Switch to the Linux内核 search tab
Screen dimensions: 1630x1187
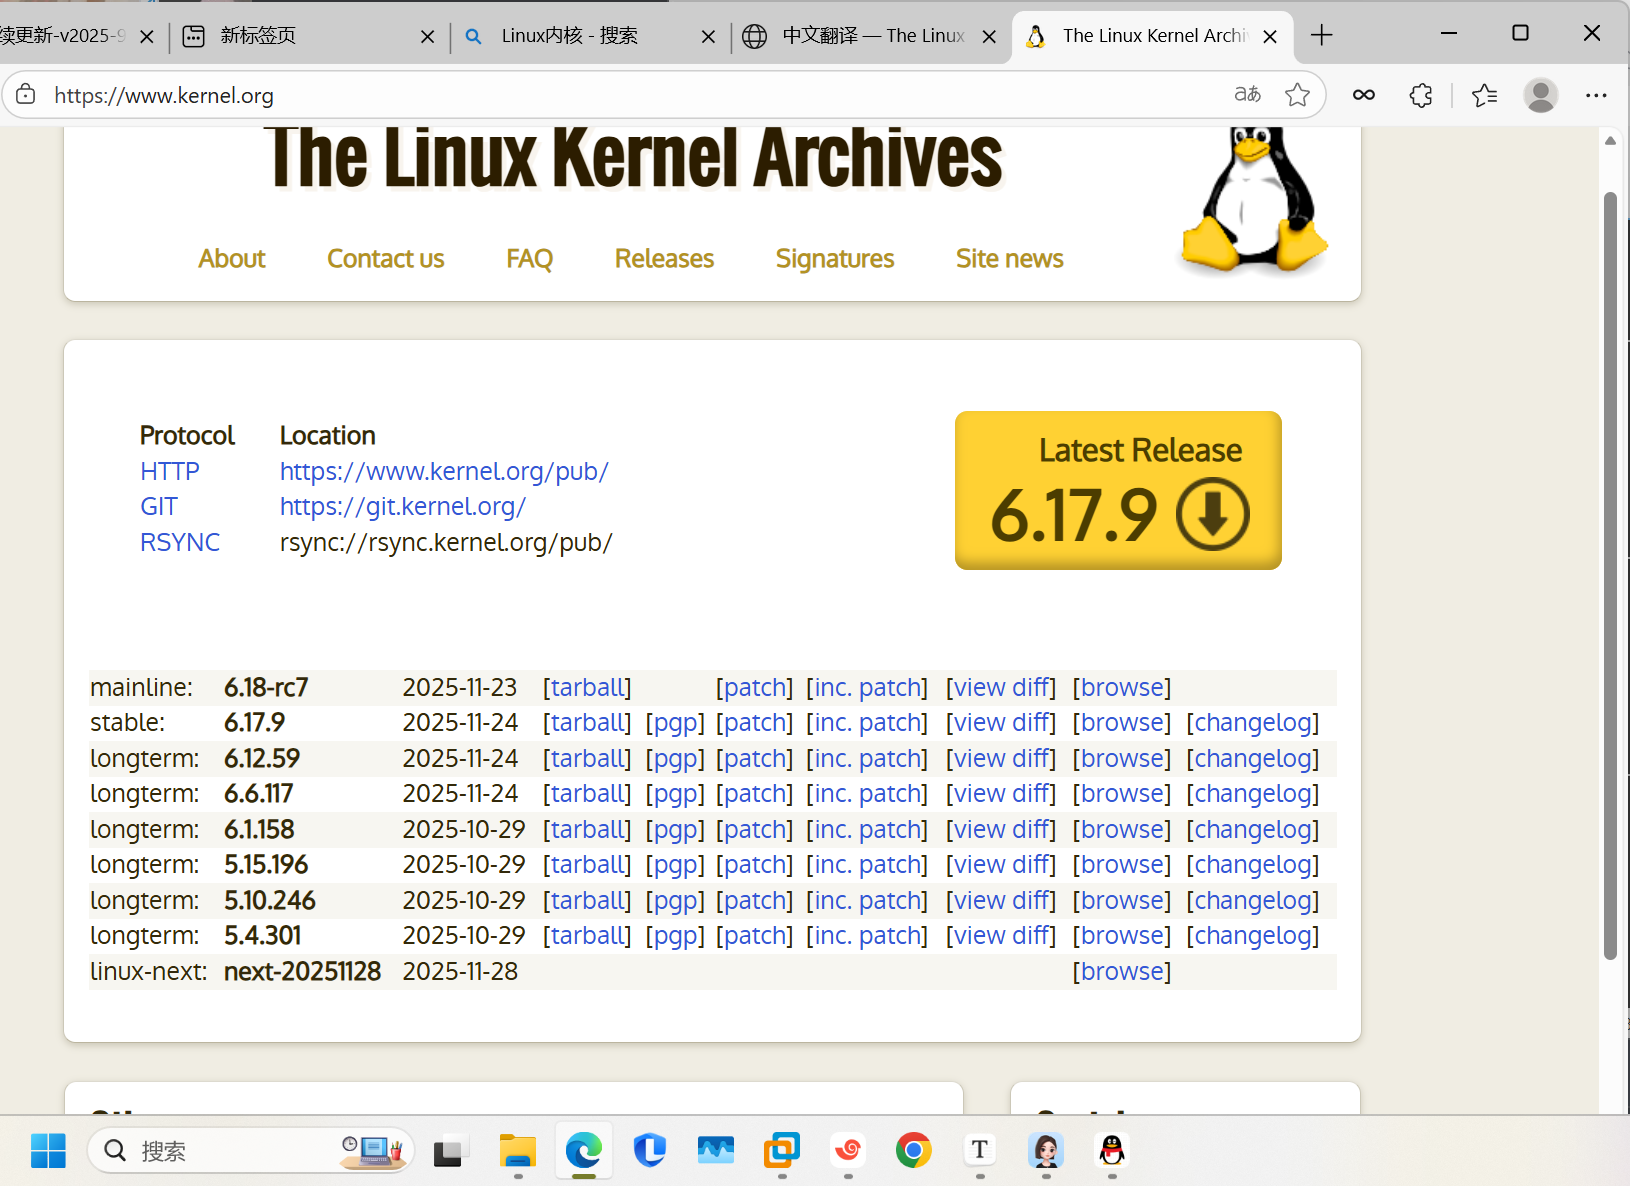tap(570, 36)
